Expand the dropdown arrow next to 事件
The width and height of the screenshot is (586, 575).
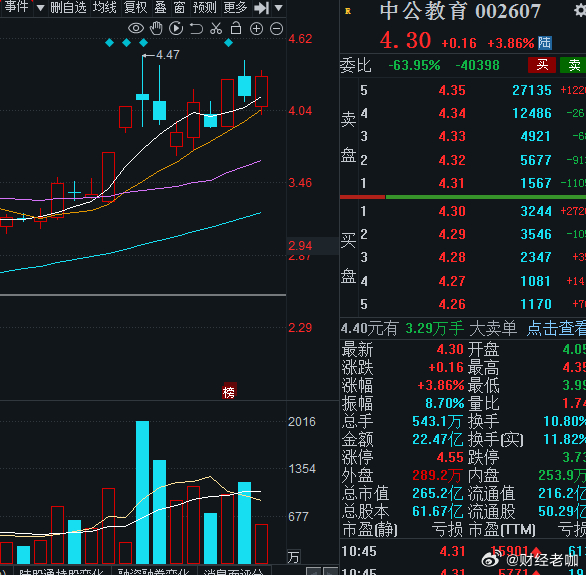tap(41, 8)
